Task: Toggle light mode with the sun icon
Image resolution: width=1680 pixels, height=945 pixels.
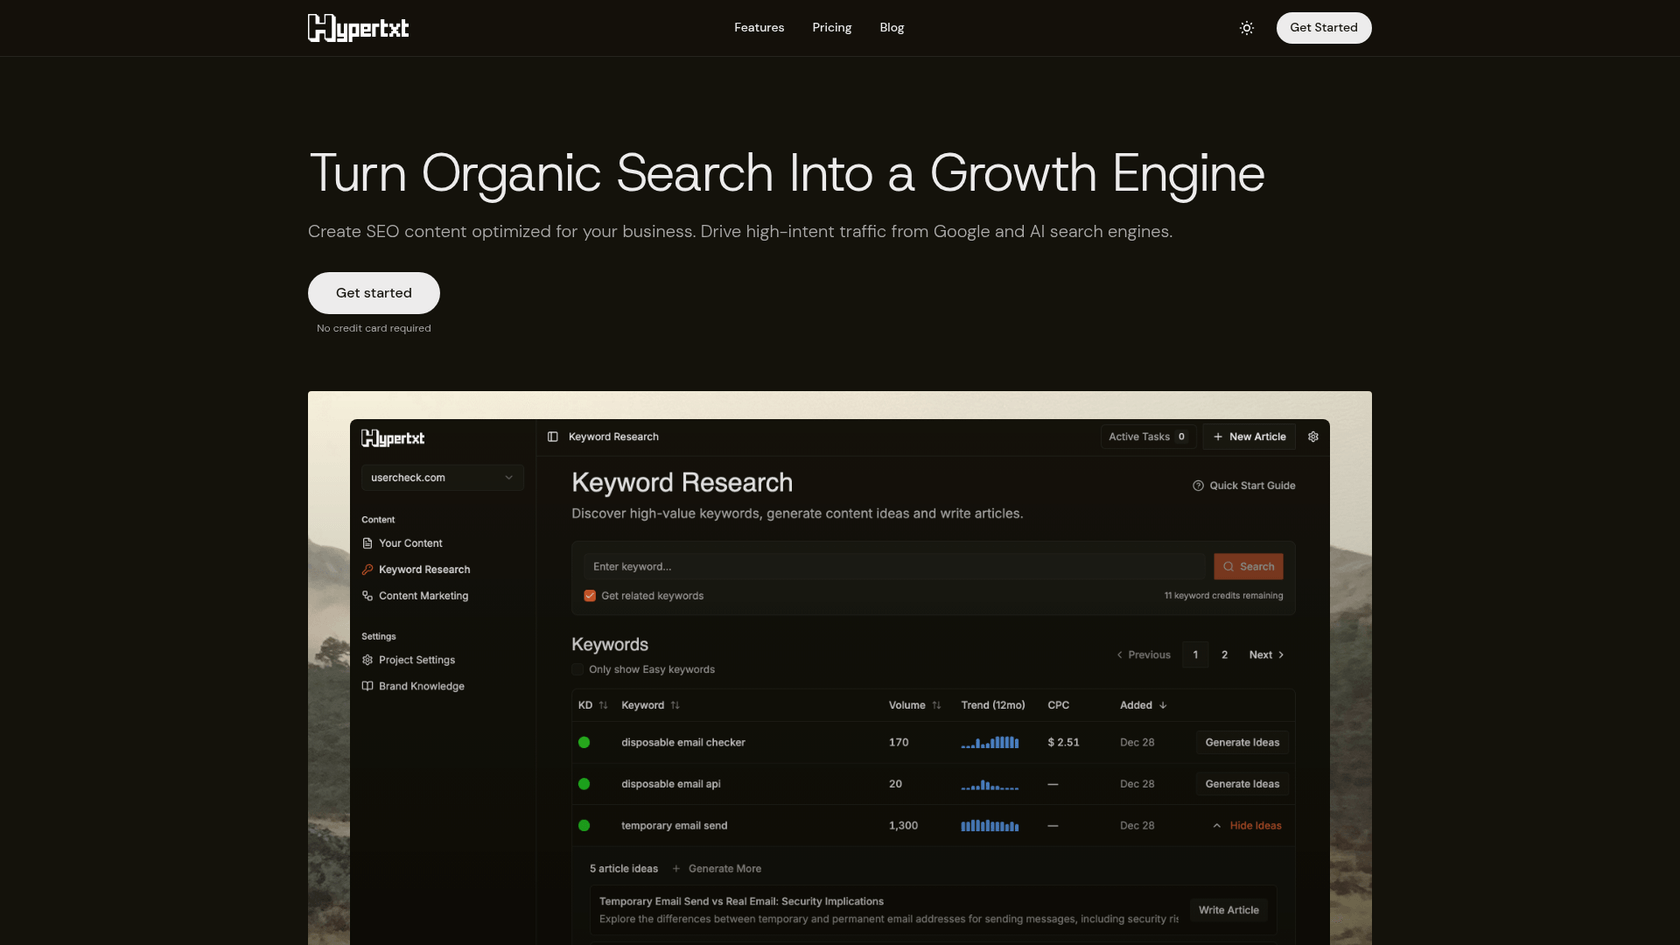Action: coord(1246,28)
